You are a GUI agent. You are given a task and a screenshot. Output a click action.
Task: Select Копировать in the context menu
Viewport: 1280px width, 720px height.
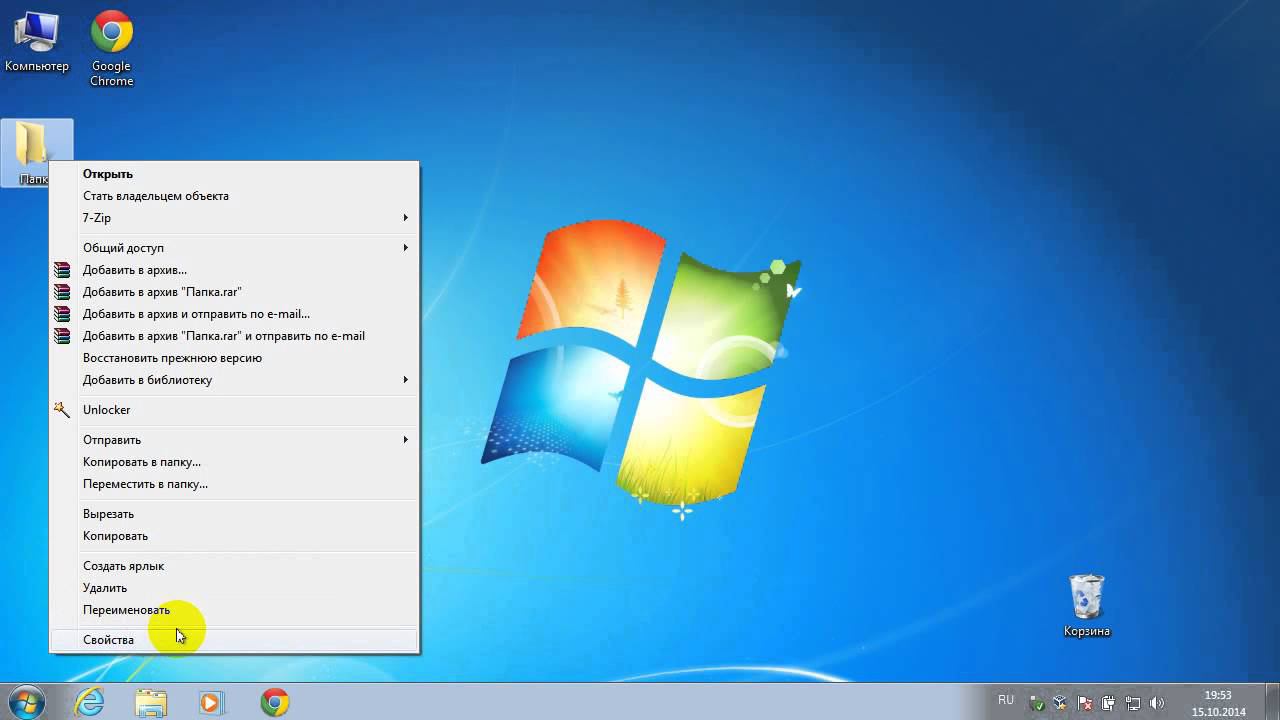point(234,536)
